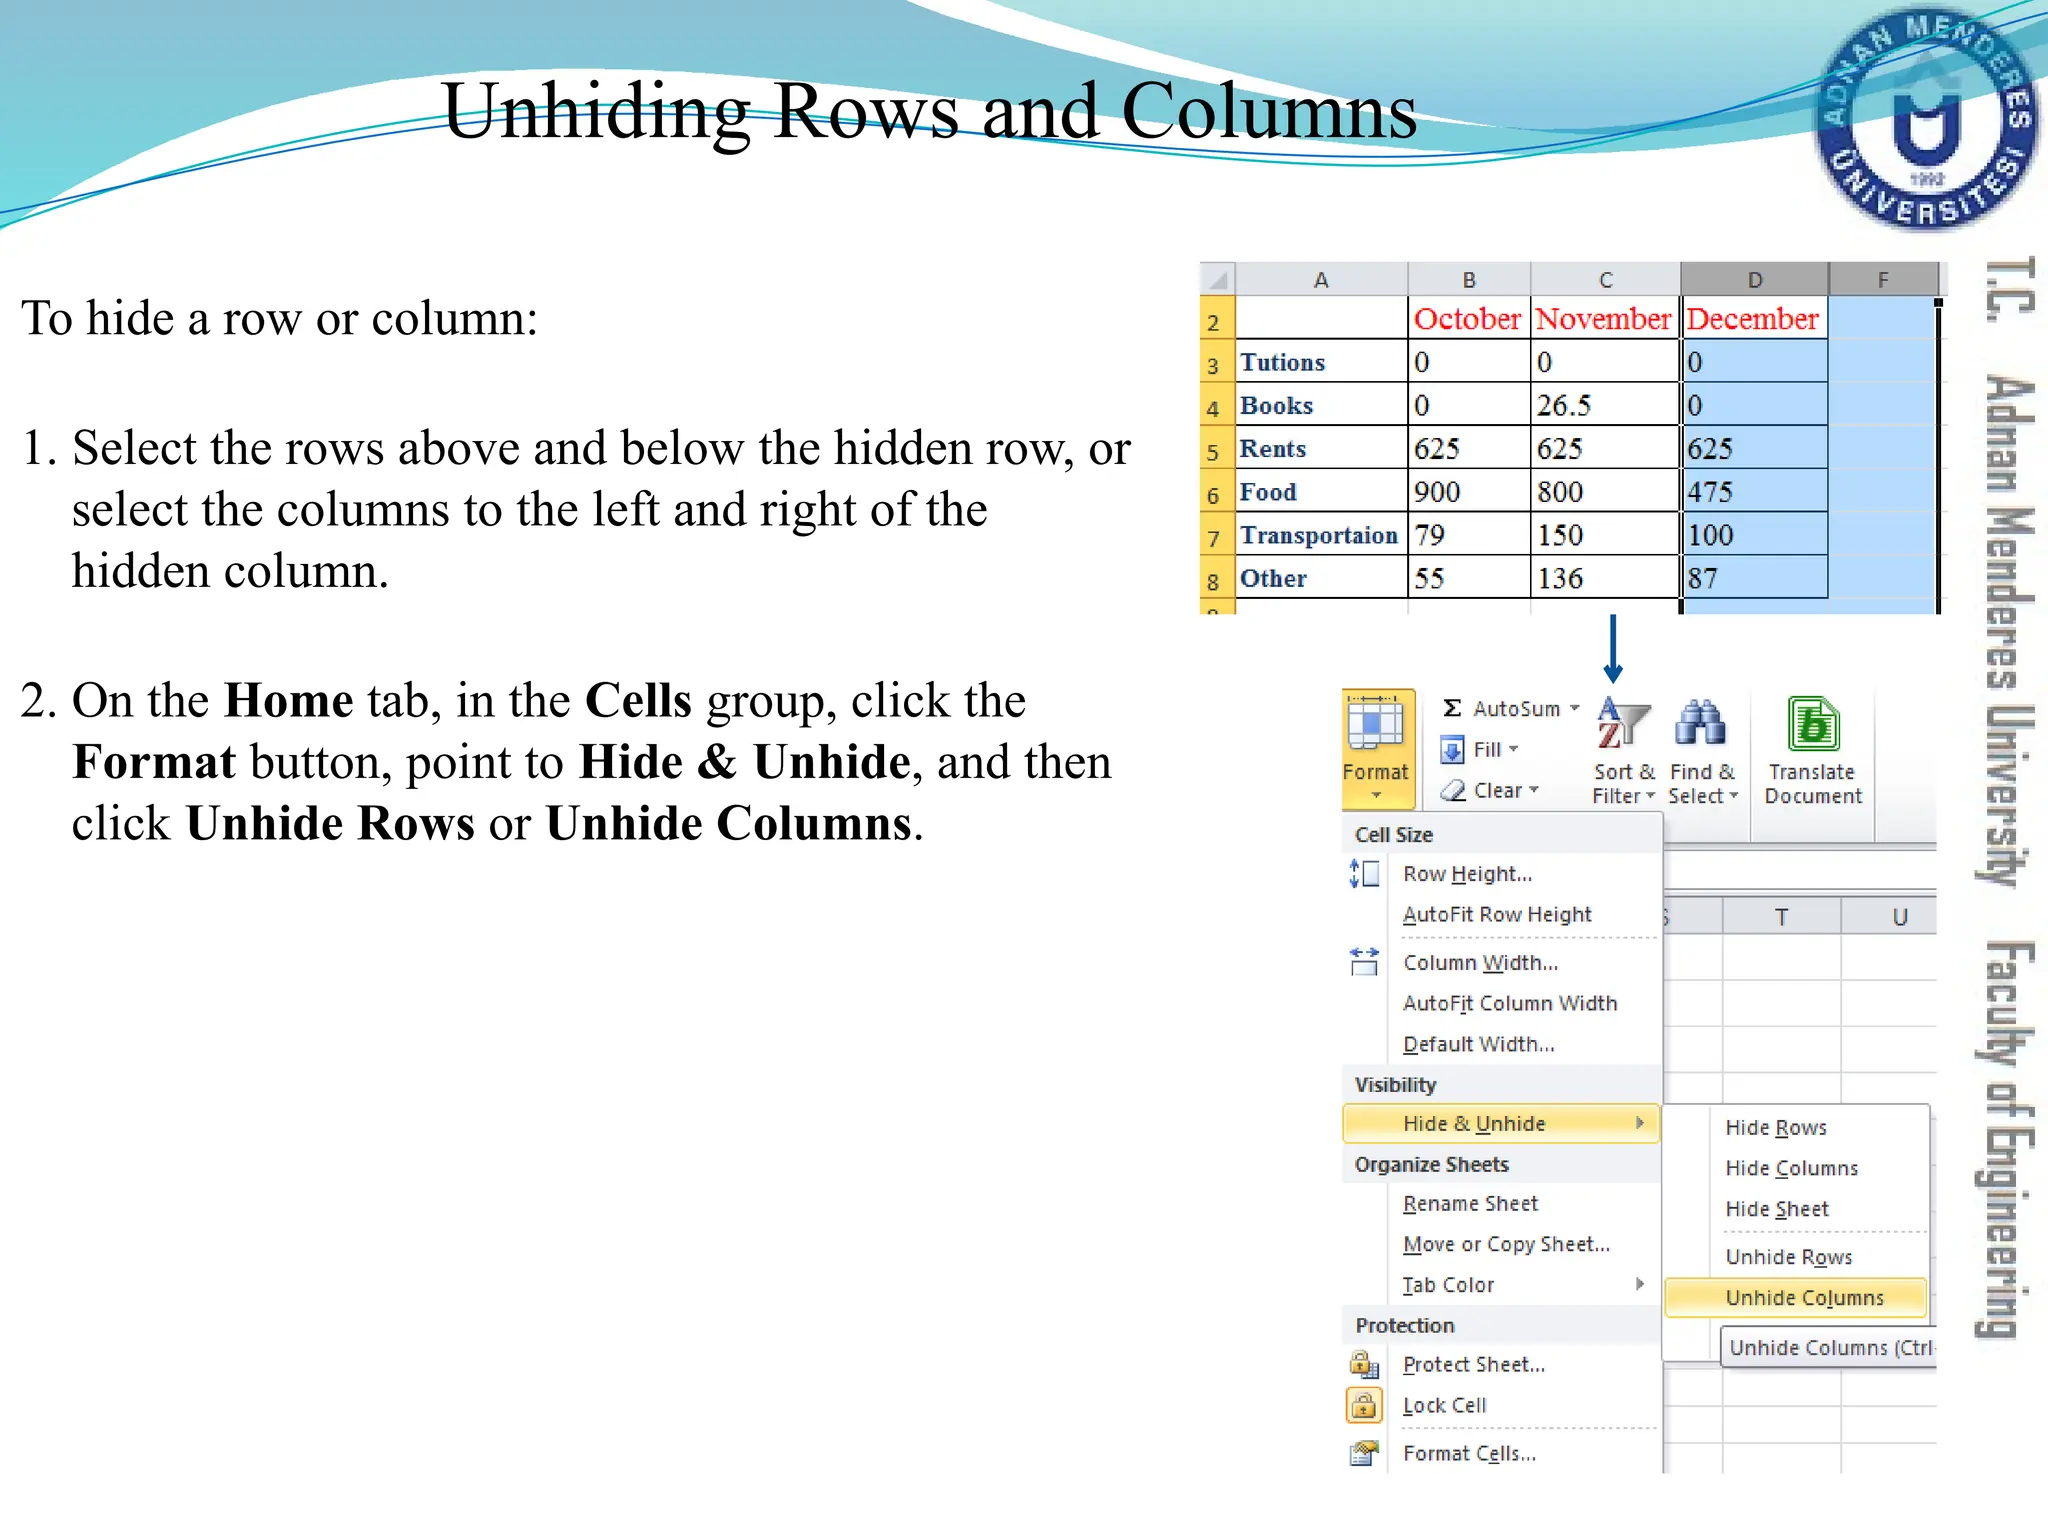Choose AutoFit Row Height
Image resolution: width=2048 pixels, height=1536 pixels.
[x=1504, y=914]
